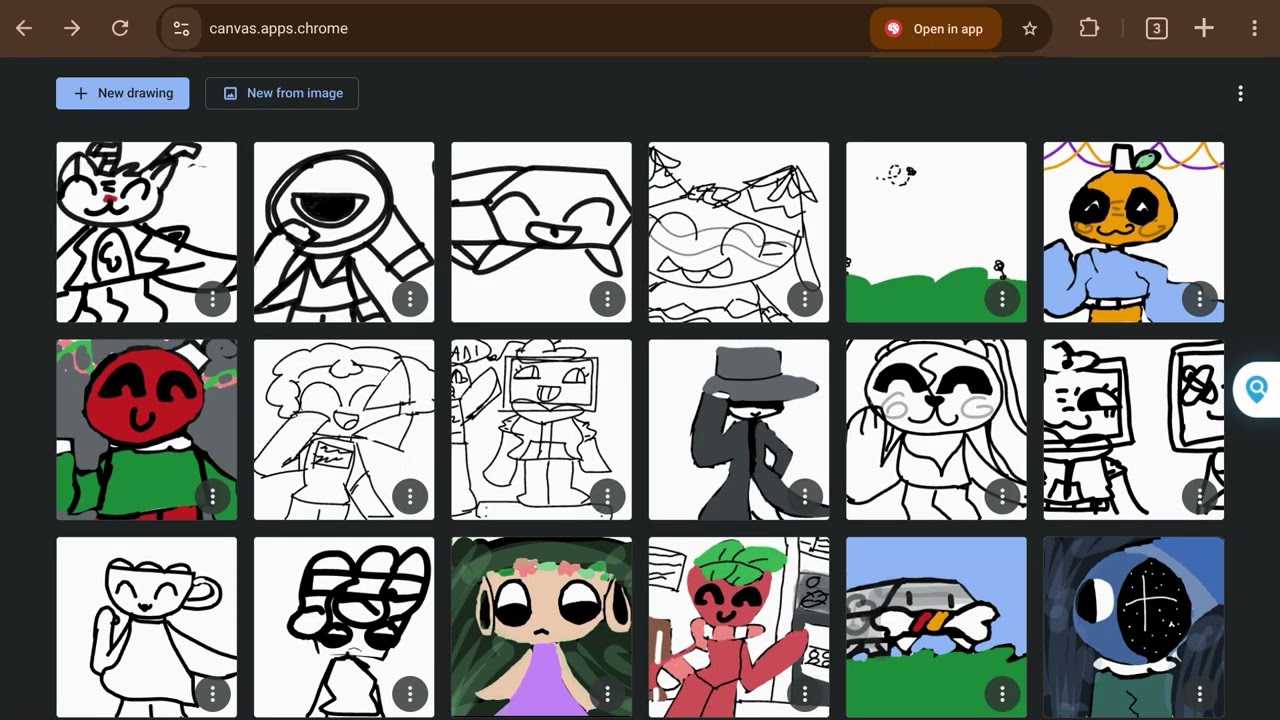Open options for the strawberry character drawing
1280x720 pixels.
tap(805, 693)
